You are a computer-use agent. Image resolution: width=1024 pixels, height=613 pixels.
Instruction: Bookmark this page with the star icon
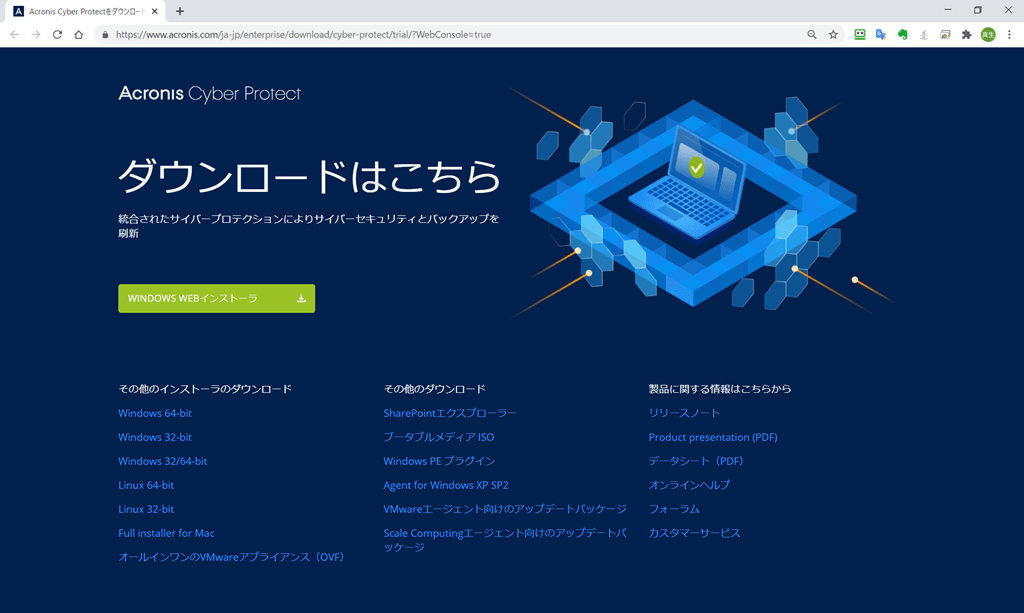pyautogui.click(x=833, y=35)
